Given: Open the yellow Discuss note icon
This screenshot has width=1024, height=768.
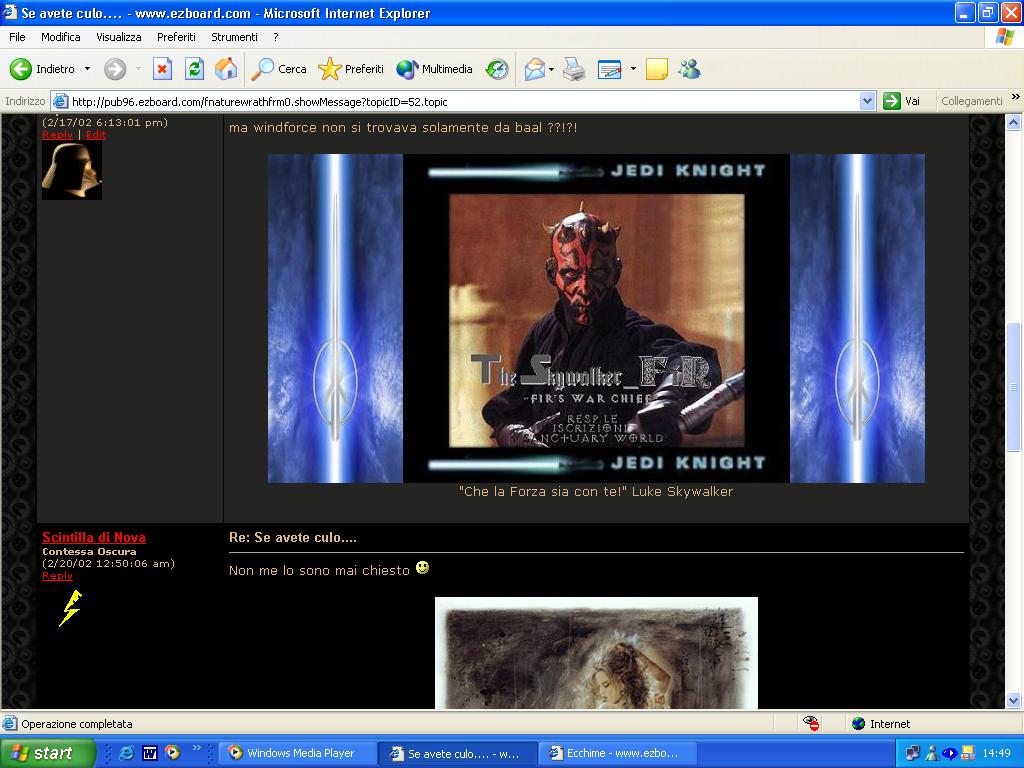Looking at the screenshot, I should (656, 69).
